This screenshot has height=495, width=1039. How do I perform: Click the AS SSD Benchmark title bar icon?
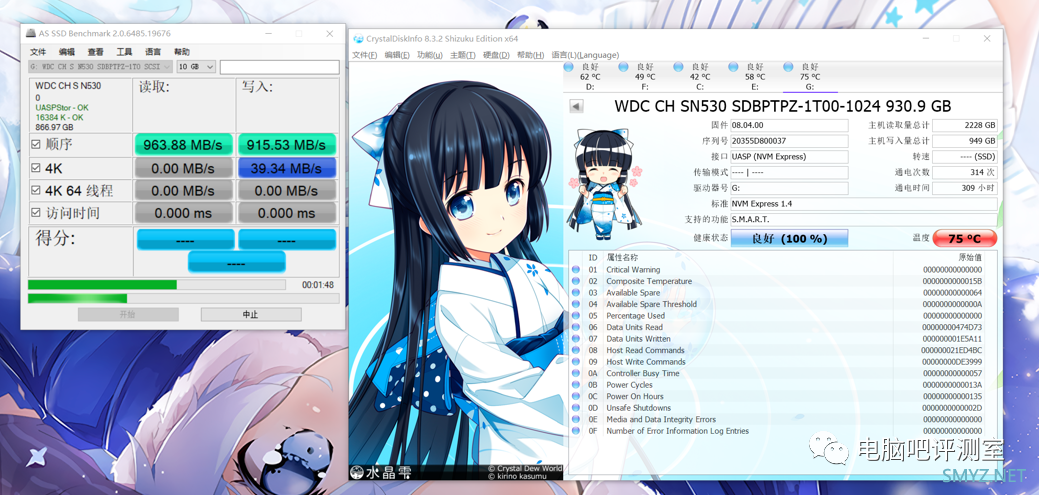pyautogui.click(x=30, y=34)
